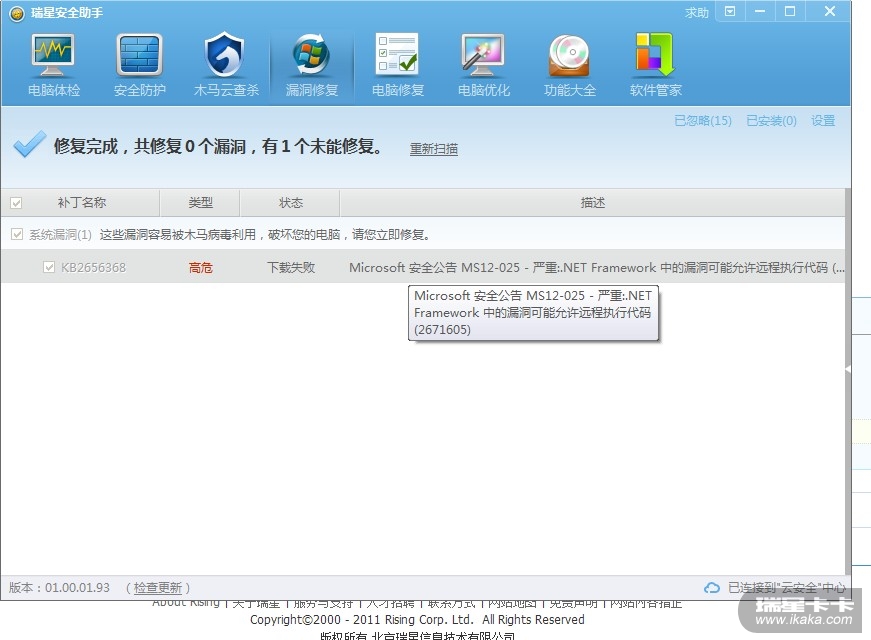Minimize the Rising security assistant window
The height and width of the screenshot is (640, 871).
(760, 11)
